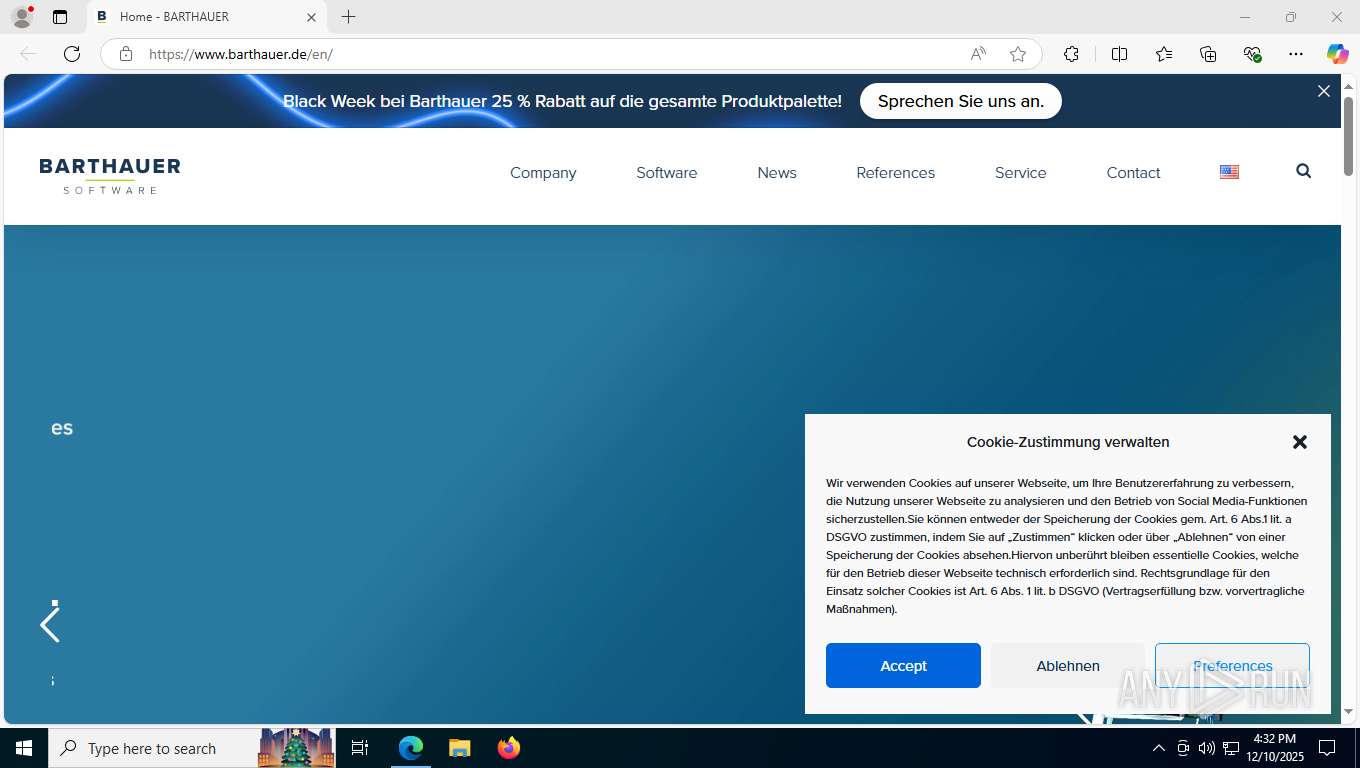Open the References menu item
This screenshot has width=1360, height=768.
pos(896,173)
